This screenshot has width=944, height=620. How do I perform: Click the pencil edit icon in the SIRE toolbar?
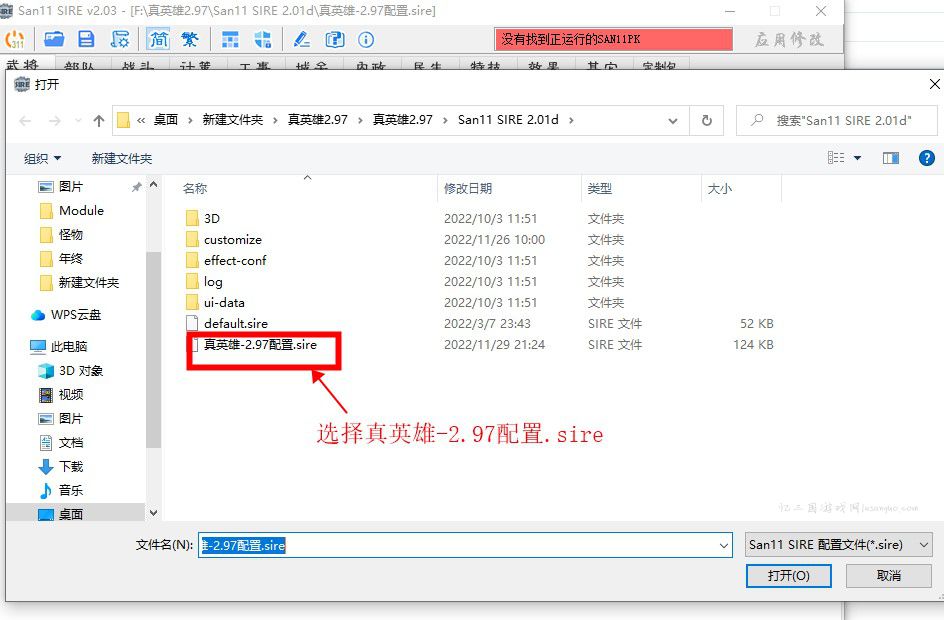pos(302,40)
